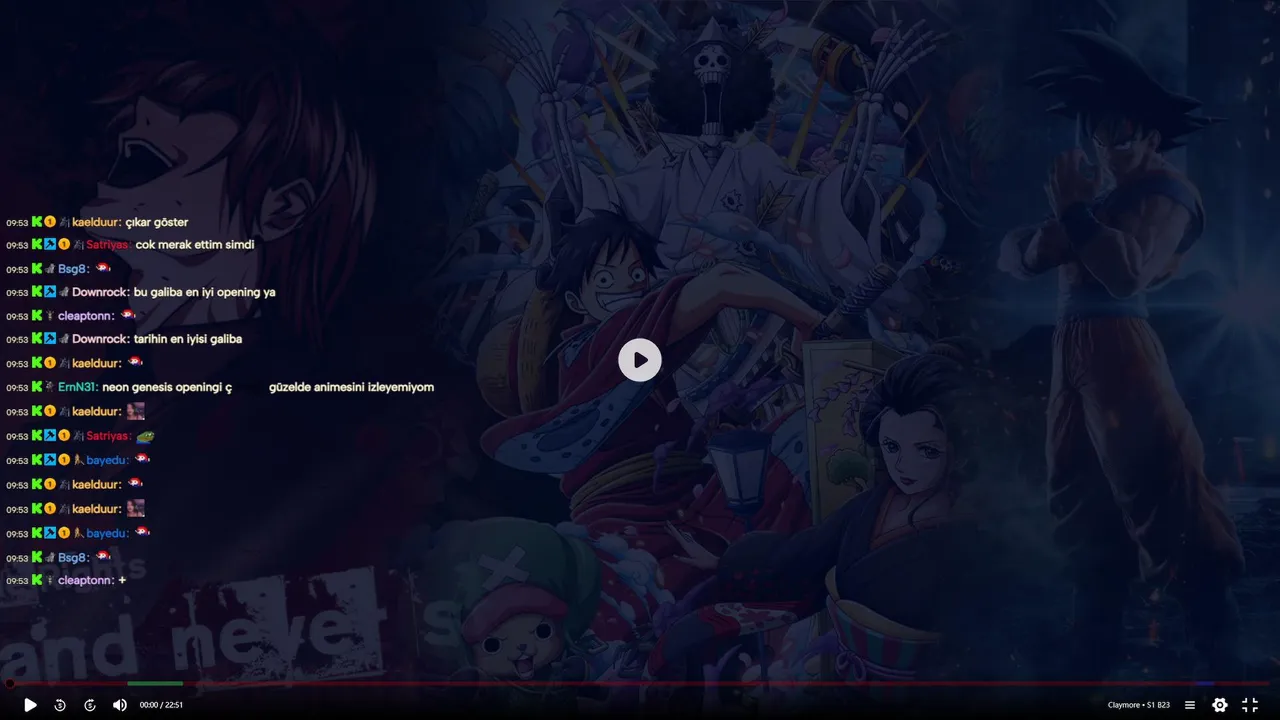This screenshot has height=720, width=1280.
Task: Exit fullscreen mode
Action: pos(1250,705)
